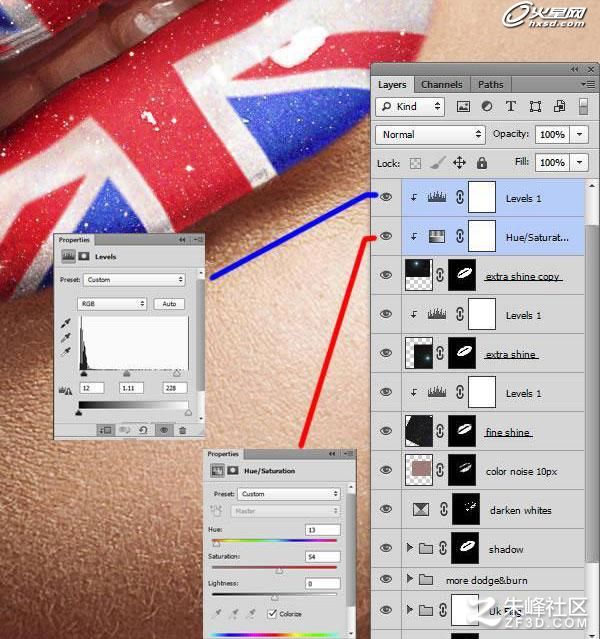This screenshot has width=600, height=639.
Task: Open Hue/Saturation Preset Custom dropdown
Action: point(289,494)
